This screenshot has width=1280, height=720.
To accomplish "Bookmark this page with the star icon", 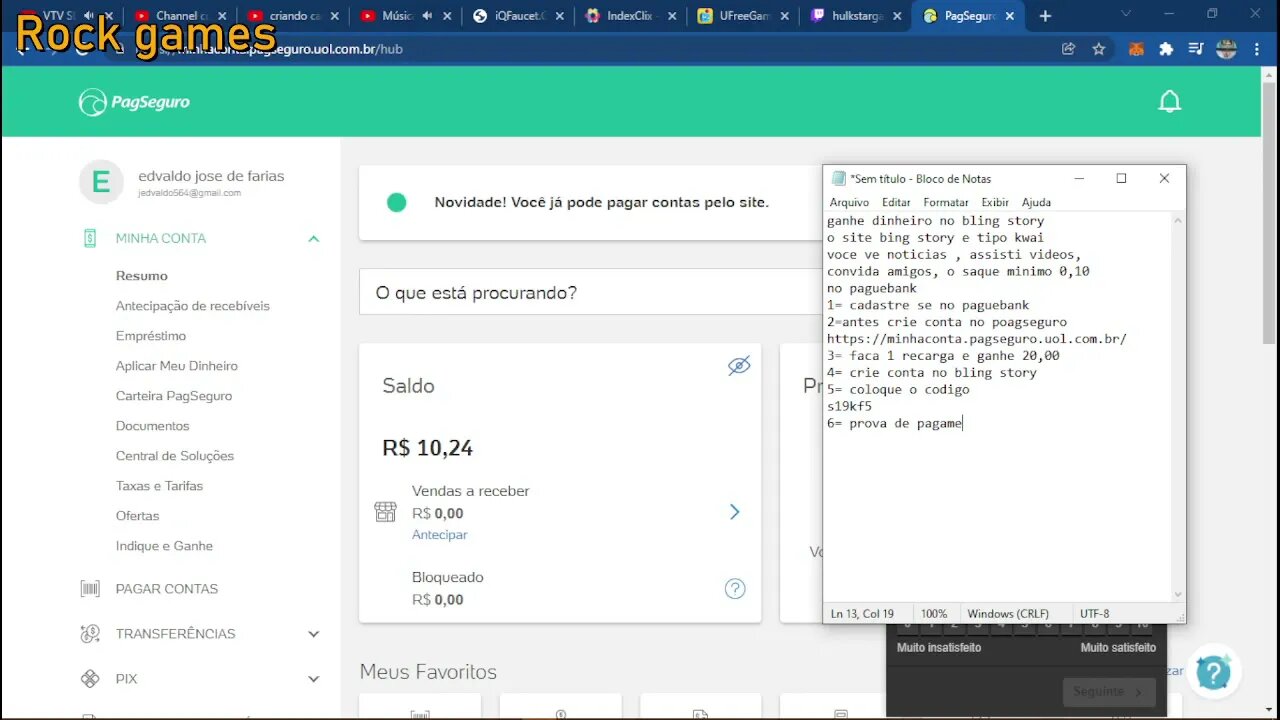I will click(1099, 48).
